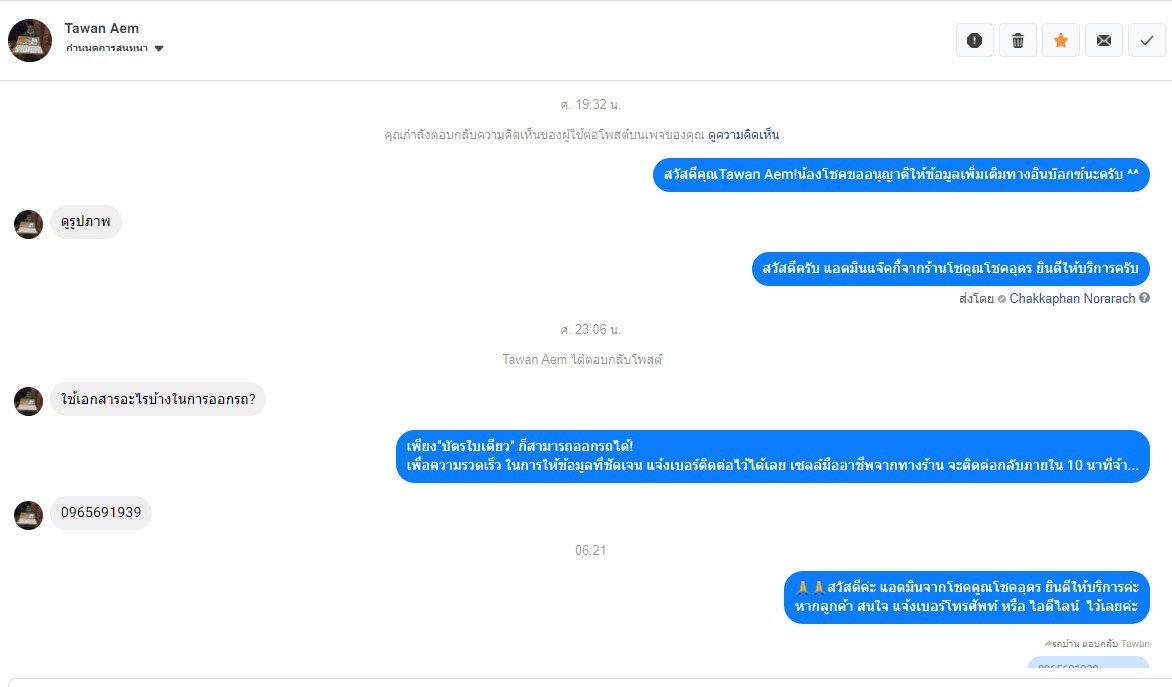Delete conversation with trash icon
The width and height of the screenshot is (1172, 687).
[1017, 40]
